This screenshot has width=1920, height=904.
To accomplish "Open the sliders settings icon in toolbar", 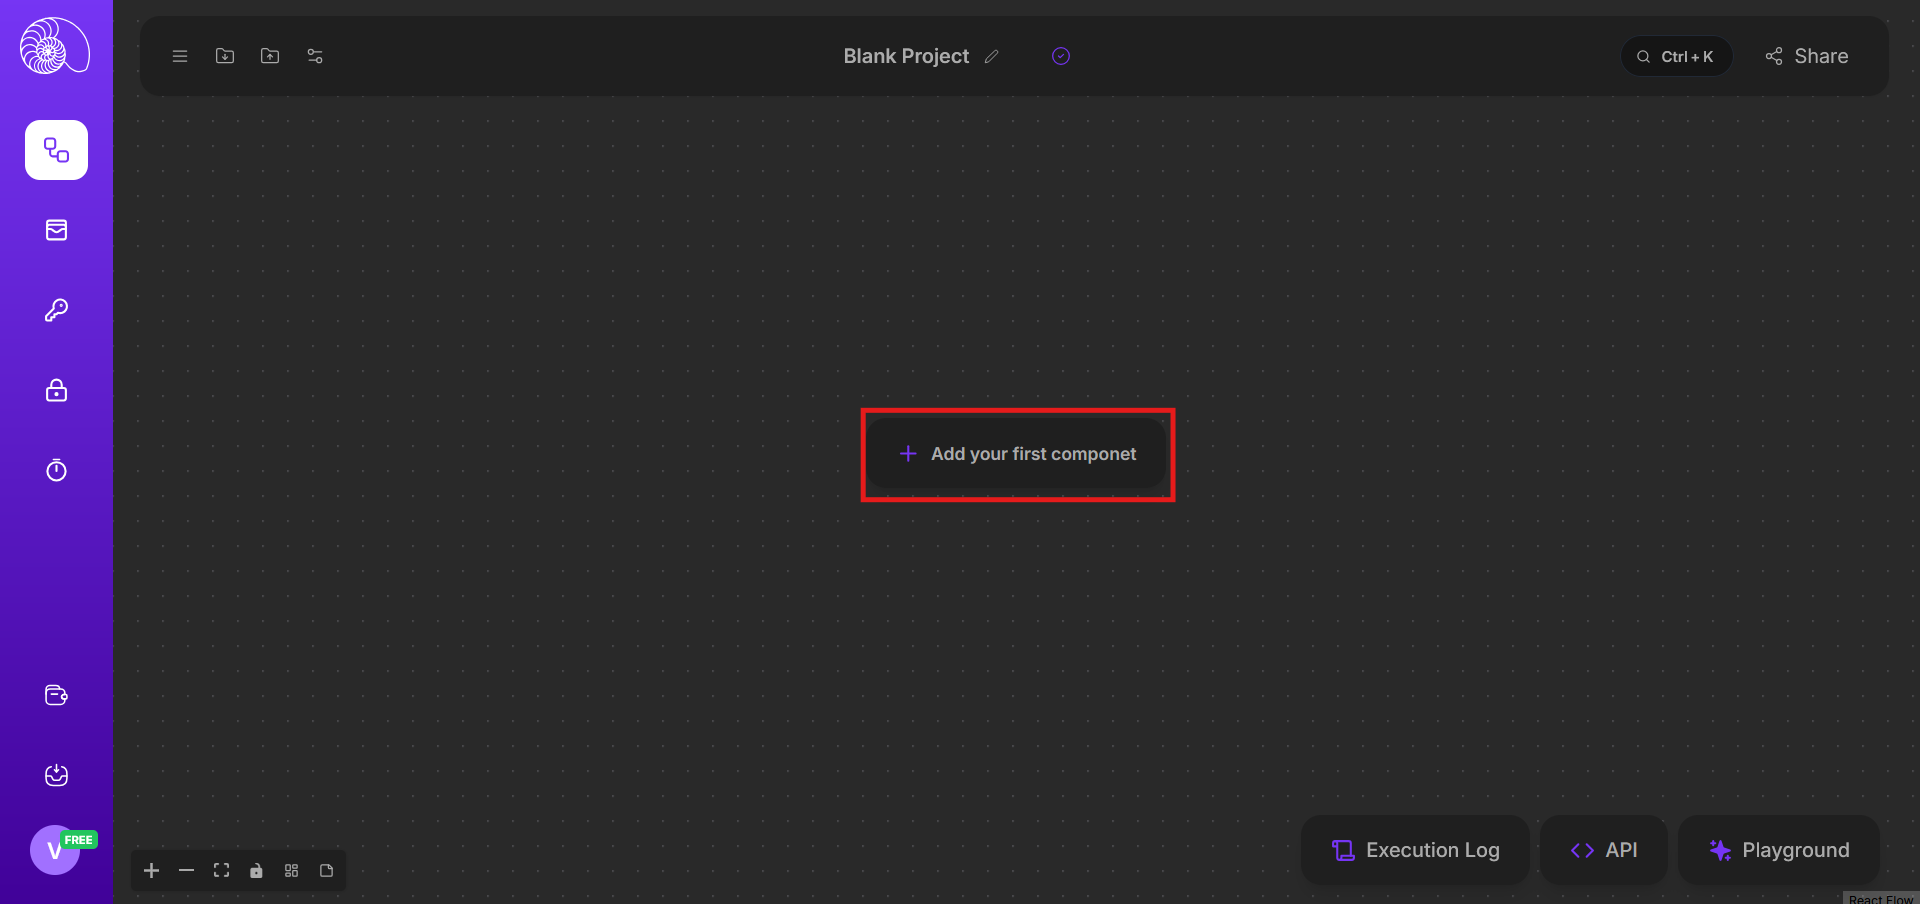I will click(315, 56).
